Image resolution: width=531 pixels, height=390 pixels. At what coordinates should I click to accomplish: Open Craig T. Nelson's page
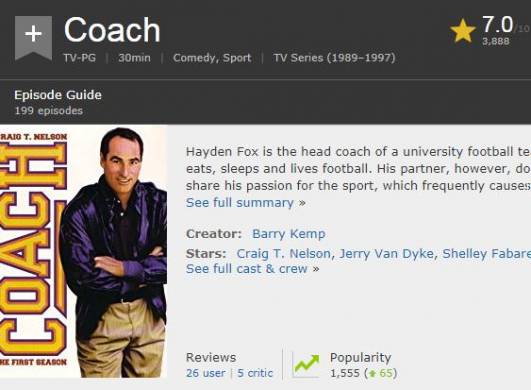click(283, 253)
